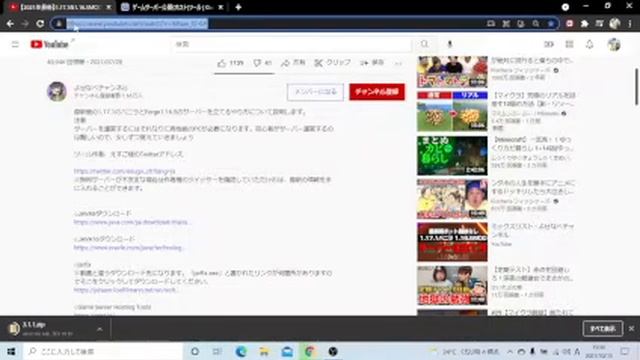Open the twitter.com link in description
640x360 pixels.
click(124, 171)
